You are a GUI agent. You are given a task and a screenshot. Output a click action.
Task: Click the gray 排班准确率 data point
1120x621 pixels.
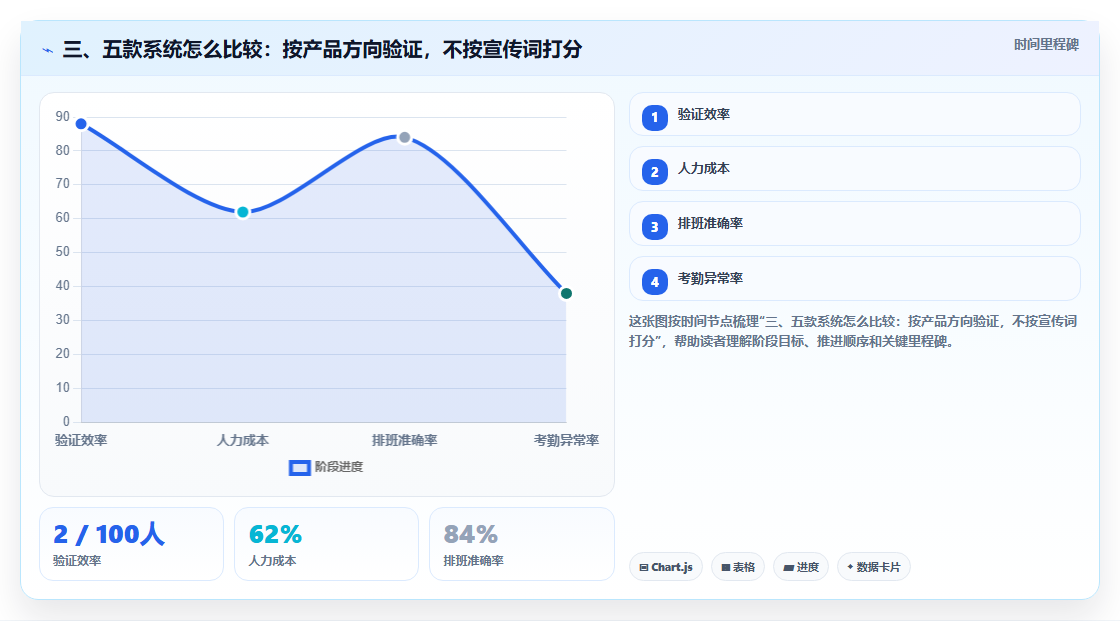[x=404, y=137]
